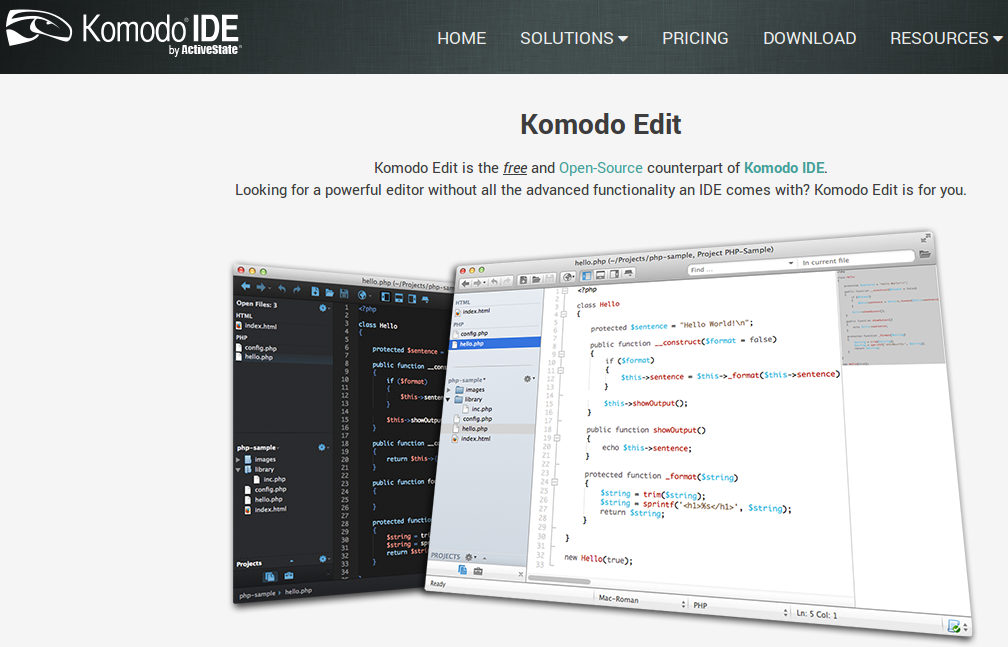Image resolution: width=1008 pixels, height=647 pixels.
Task: Open Open Files gear menu in dark window
Action: 324,308
